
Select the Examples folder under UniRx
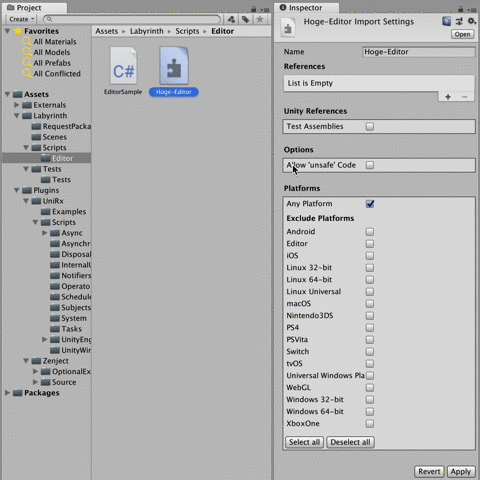(x=63, y=212)
